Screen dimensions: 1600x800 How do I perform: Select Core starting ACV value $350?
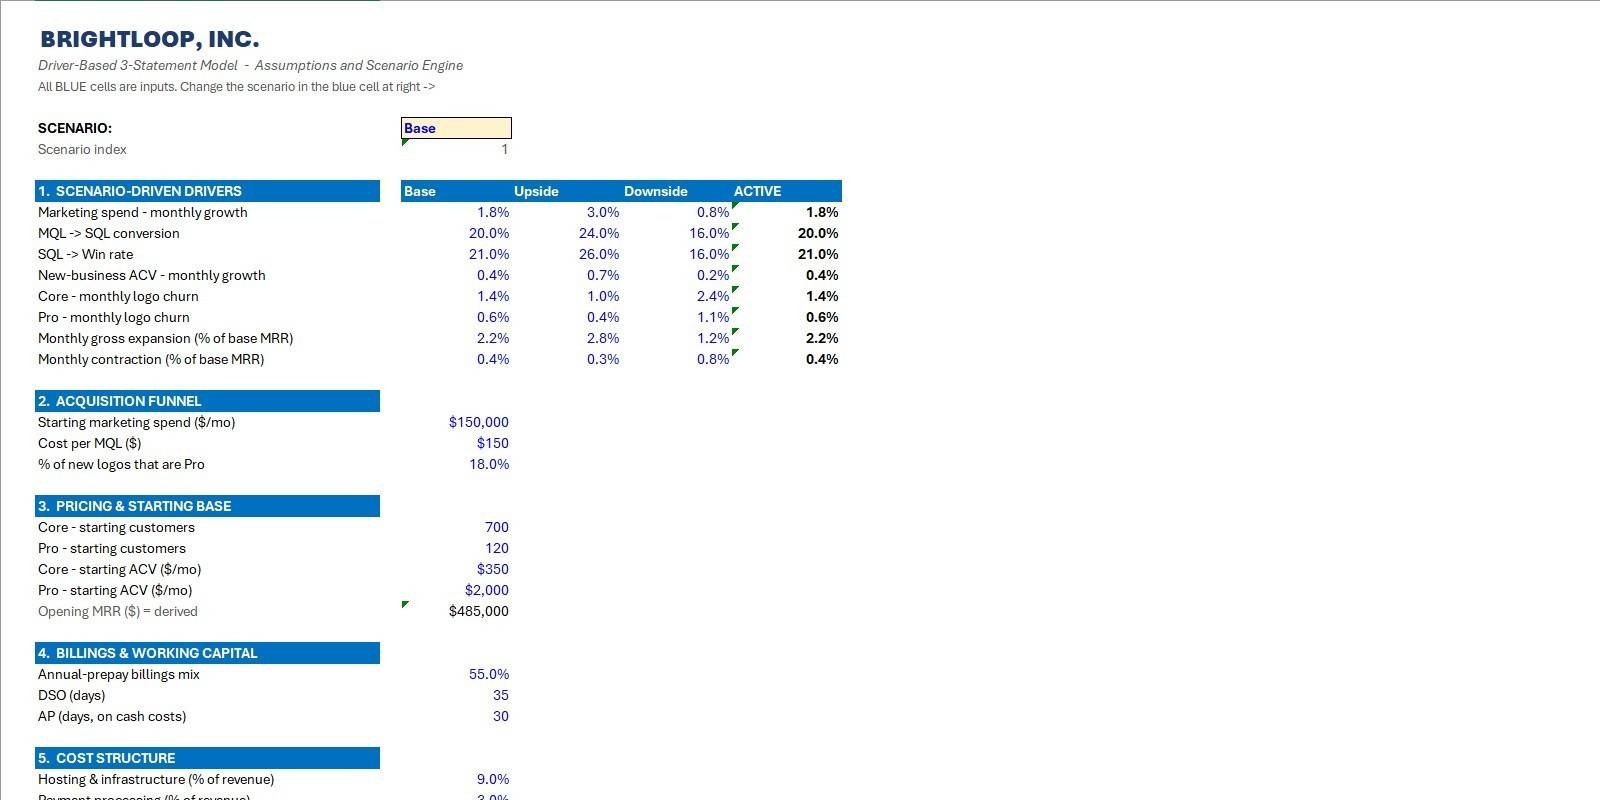click(x=493, y=569)
